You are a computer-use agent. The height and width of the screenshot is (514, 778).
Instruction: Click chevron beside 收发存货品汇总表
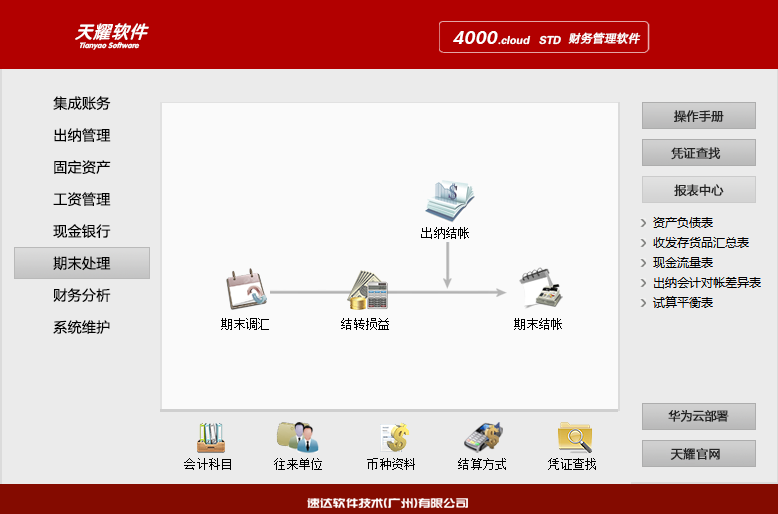click(644, 243)
